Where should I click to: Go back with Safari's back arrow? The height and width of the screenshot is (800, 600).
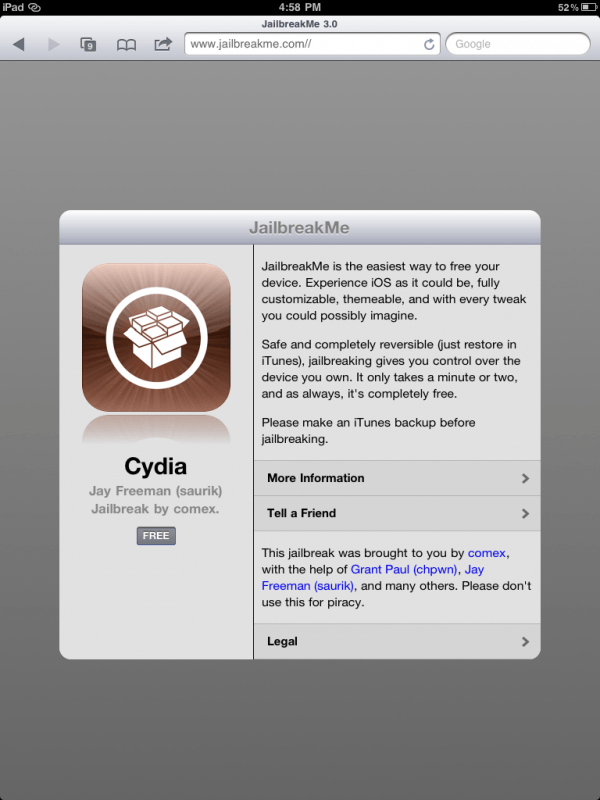click(x=19, y=44)
